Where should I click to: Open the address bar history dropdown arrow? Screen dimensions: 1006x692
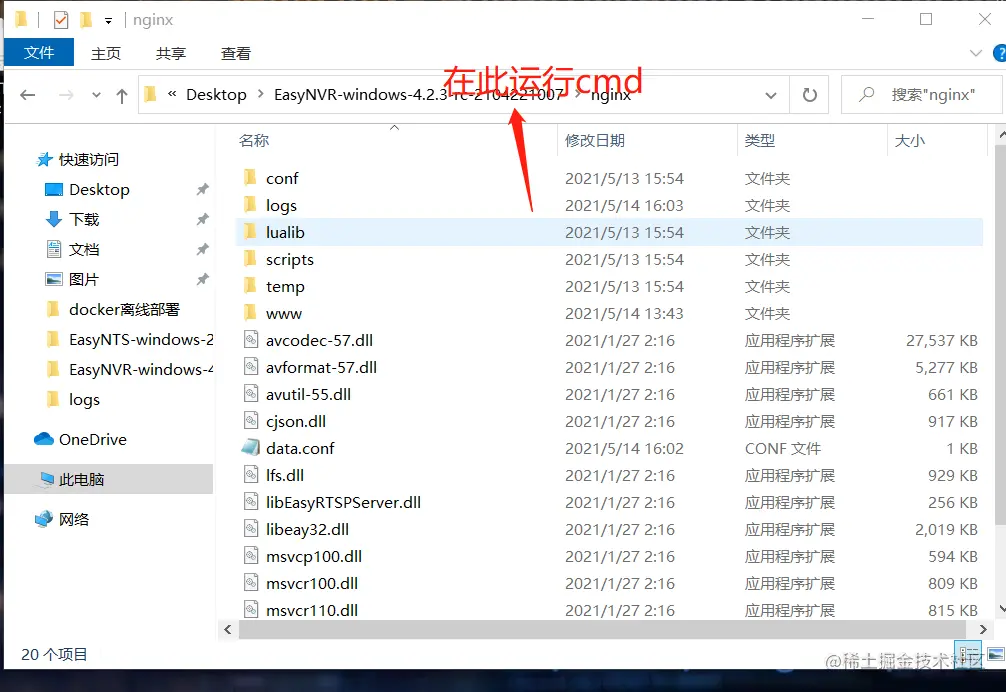click(771, 96)
